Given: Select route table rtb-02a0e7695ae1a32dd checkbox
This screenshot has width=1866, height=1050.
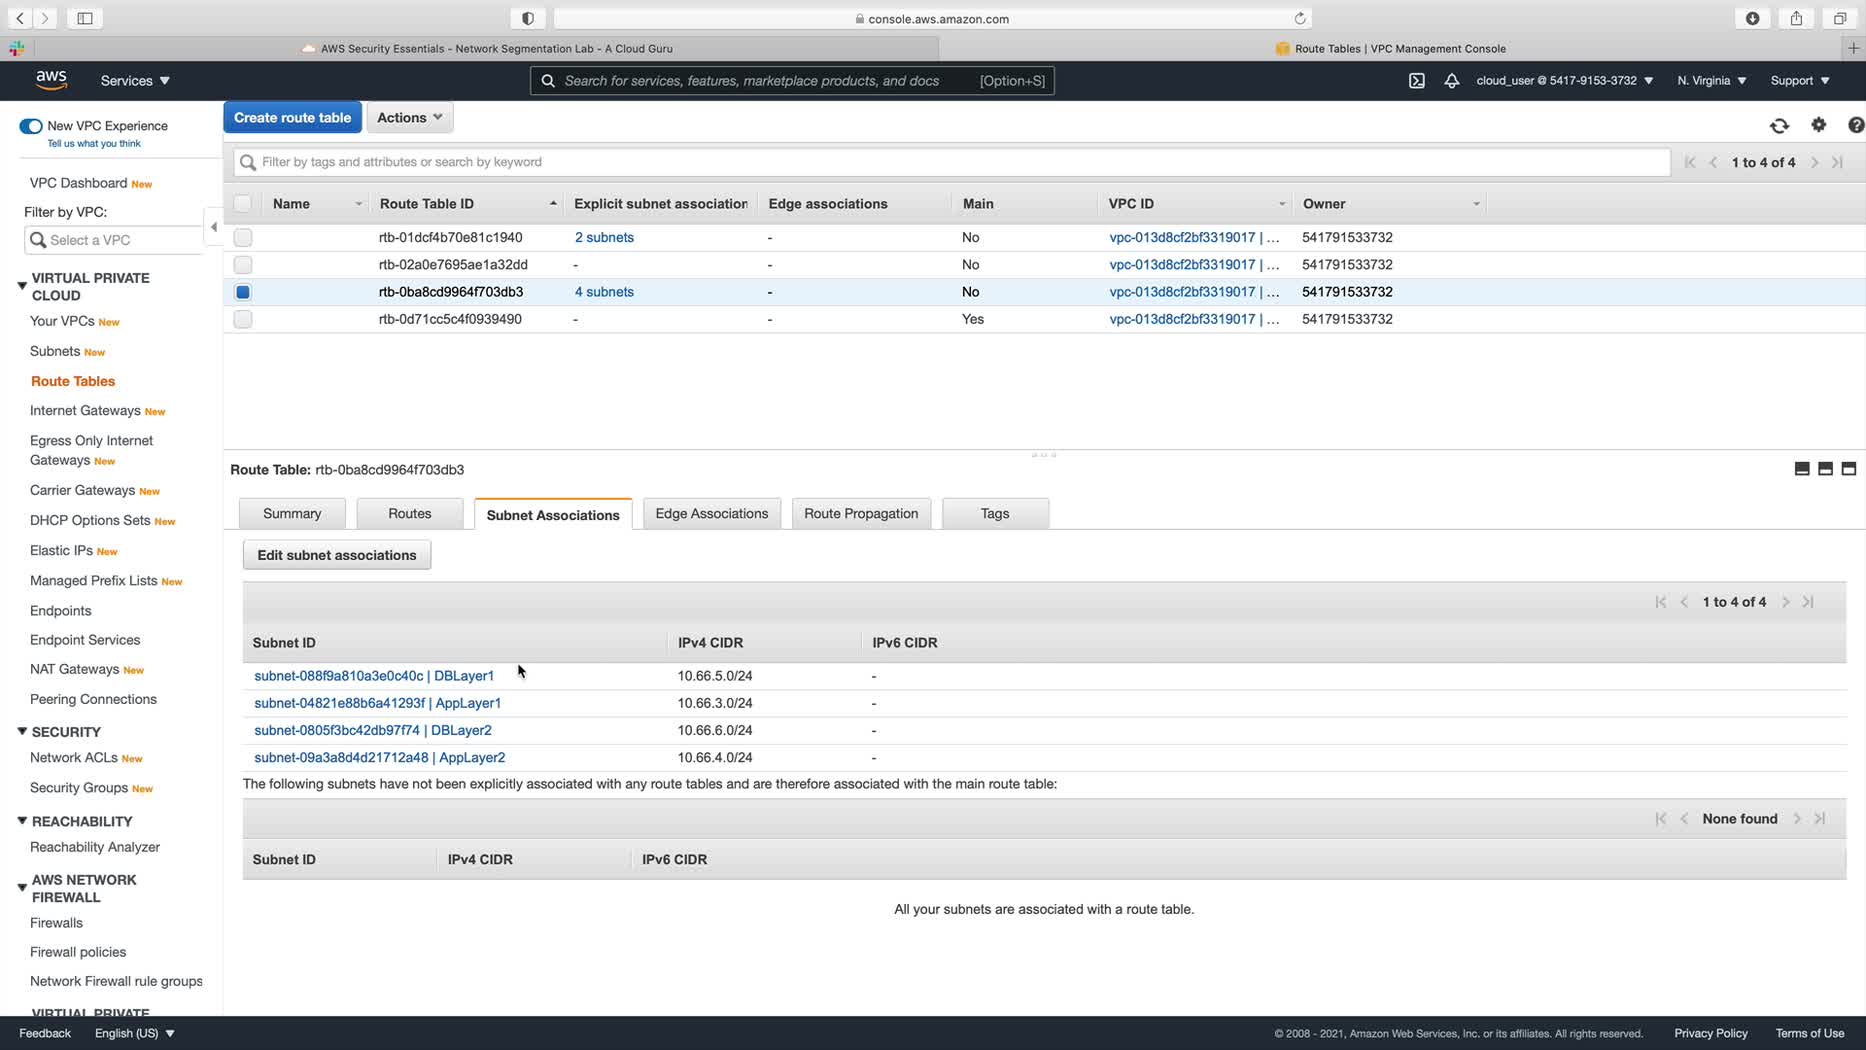Looking at the screenshot, I should (x=243, y=265).
